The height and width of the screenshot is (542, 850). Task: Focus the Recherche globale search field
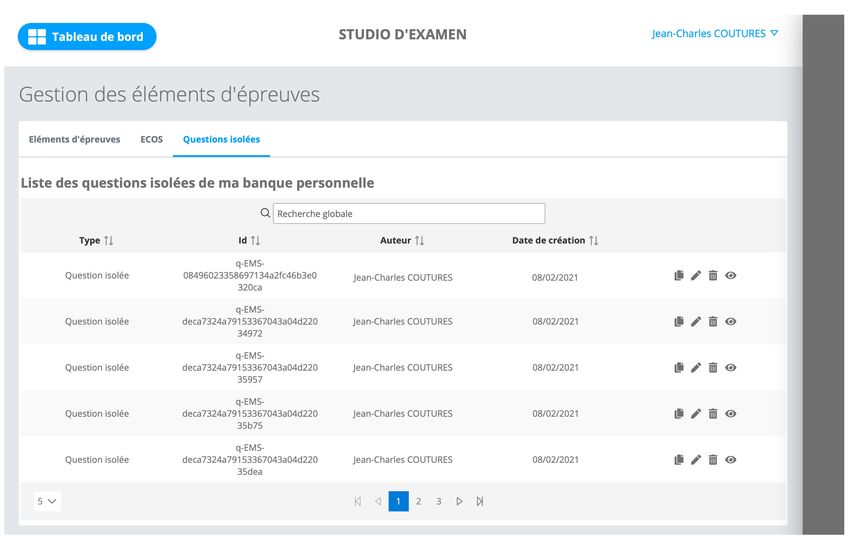(409, 214)
